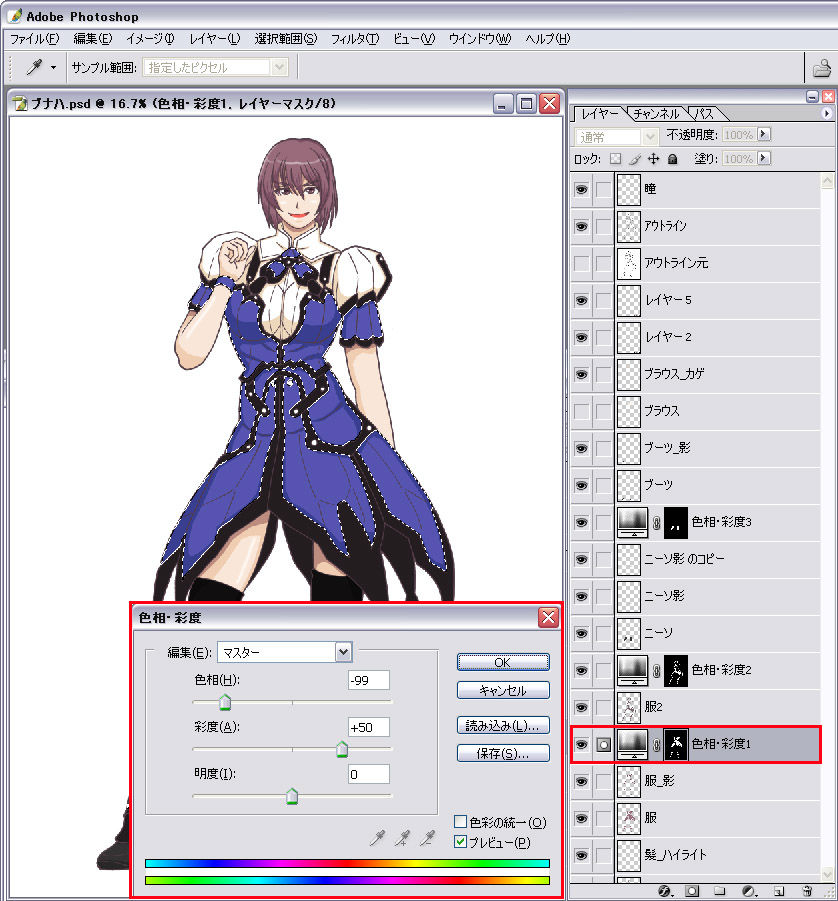This screenshot has height=901, width=838.
Task: Delete a layer using the trash icon
Action: 806,889
